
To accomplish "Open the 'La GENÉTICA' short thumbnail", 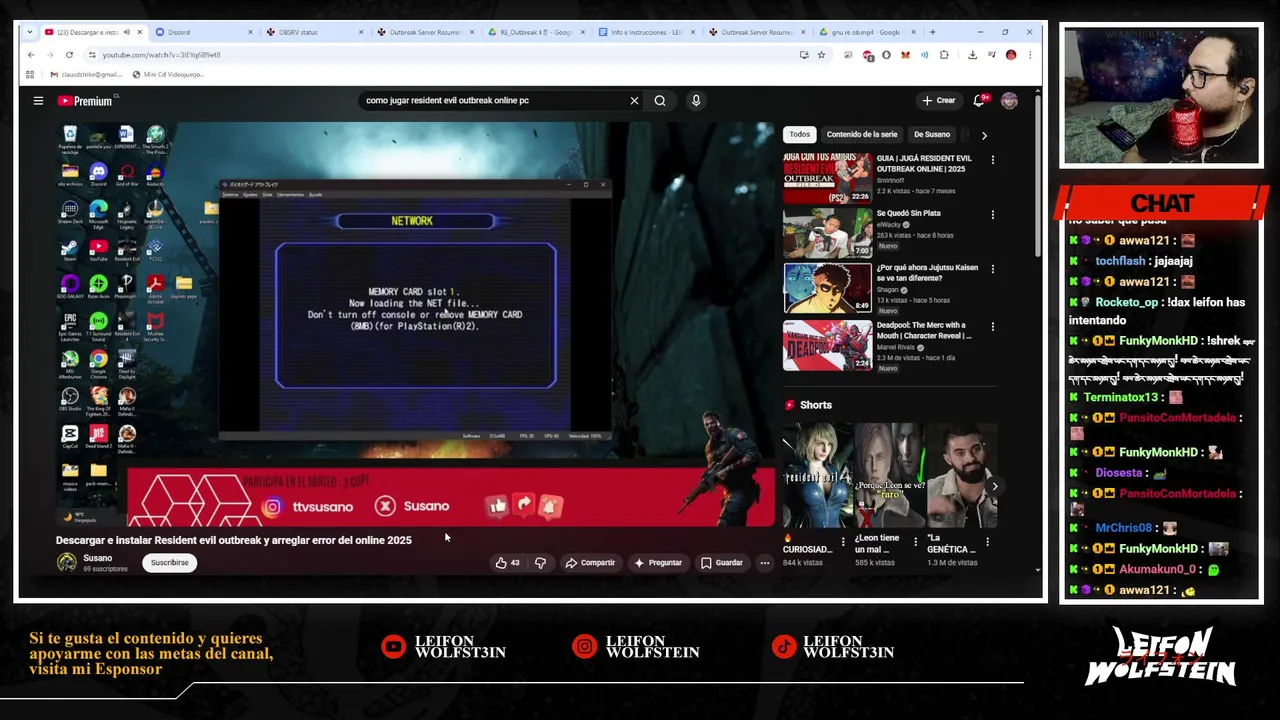I will pyautogui.click(x=961, y=476).
